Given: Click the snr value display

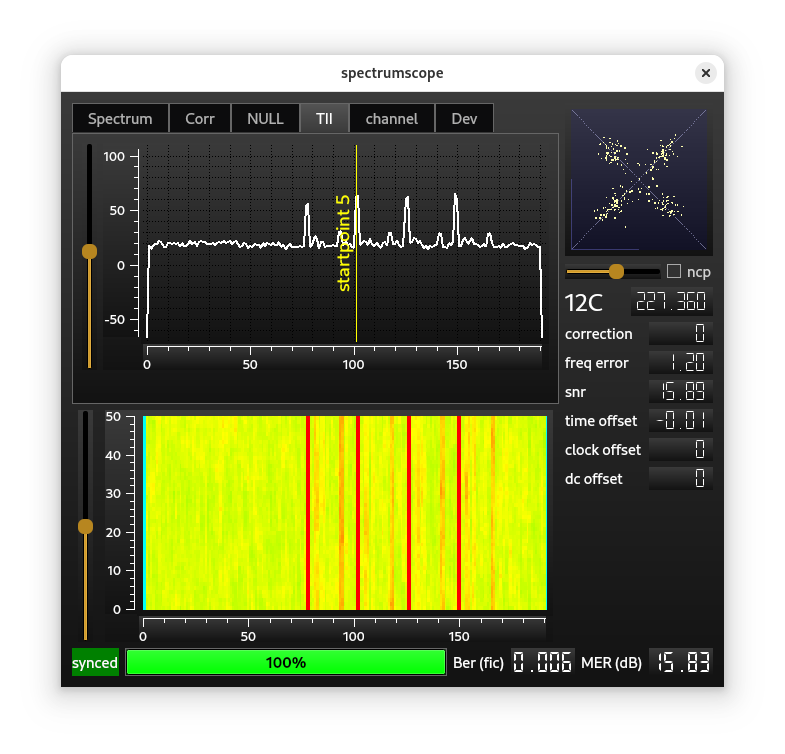Looking at the screenshot, I should click(681, 392).
